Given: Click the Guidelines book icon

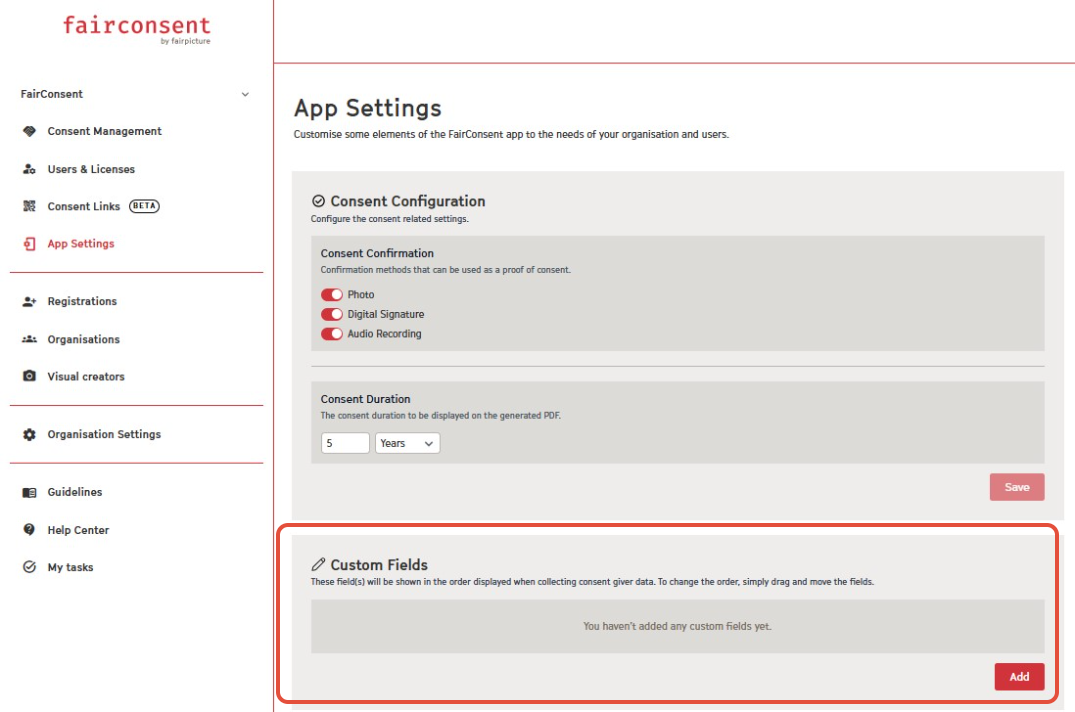Looking at the screenshot, I should click(x=29, y=492).
